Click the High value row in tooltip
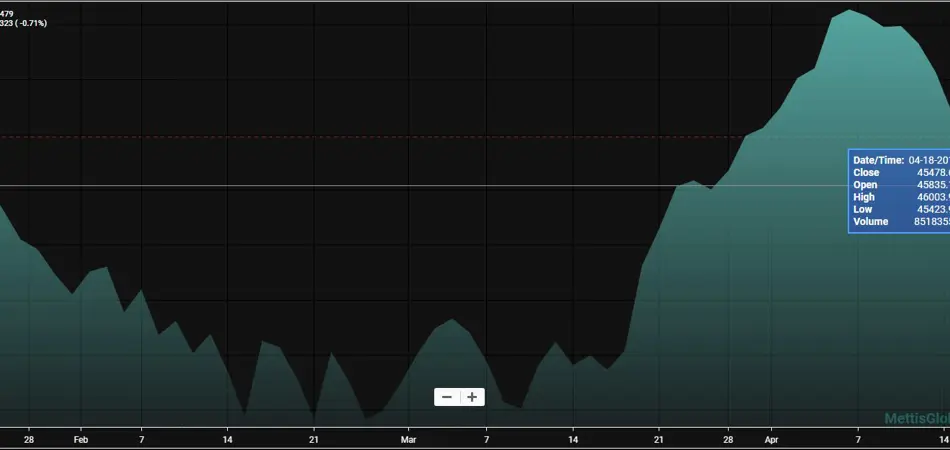Image resolution: width=950 pixels, height=450 pixels. 899,197
